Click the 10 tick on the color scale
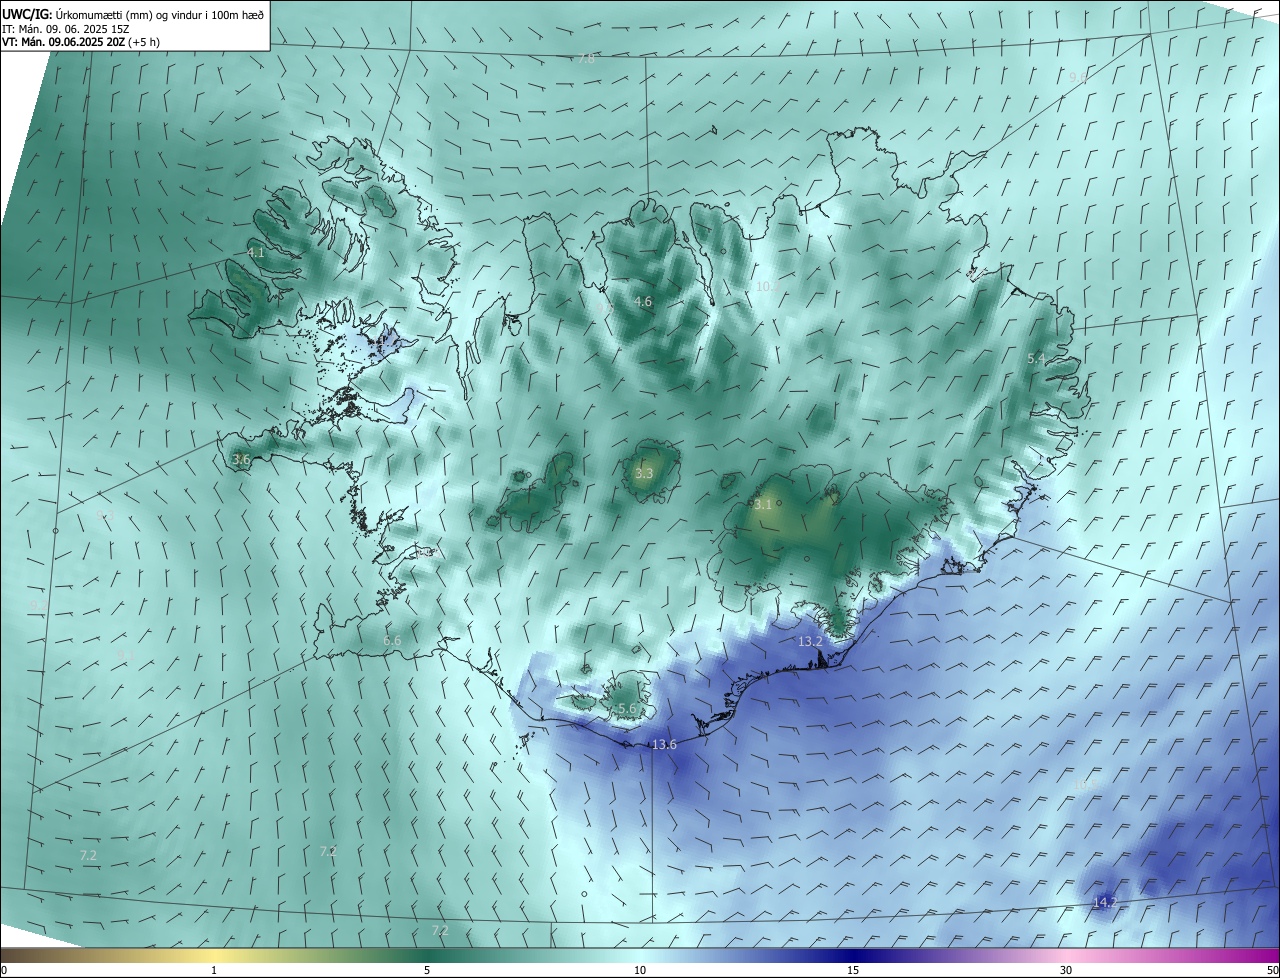1280x978 pixels. [x=640, y=971]
